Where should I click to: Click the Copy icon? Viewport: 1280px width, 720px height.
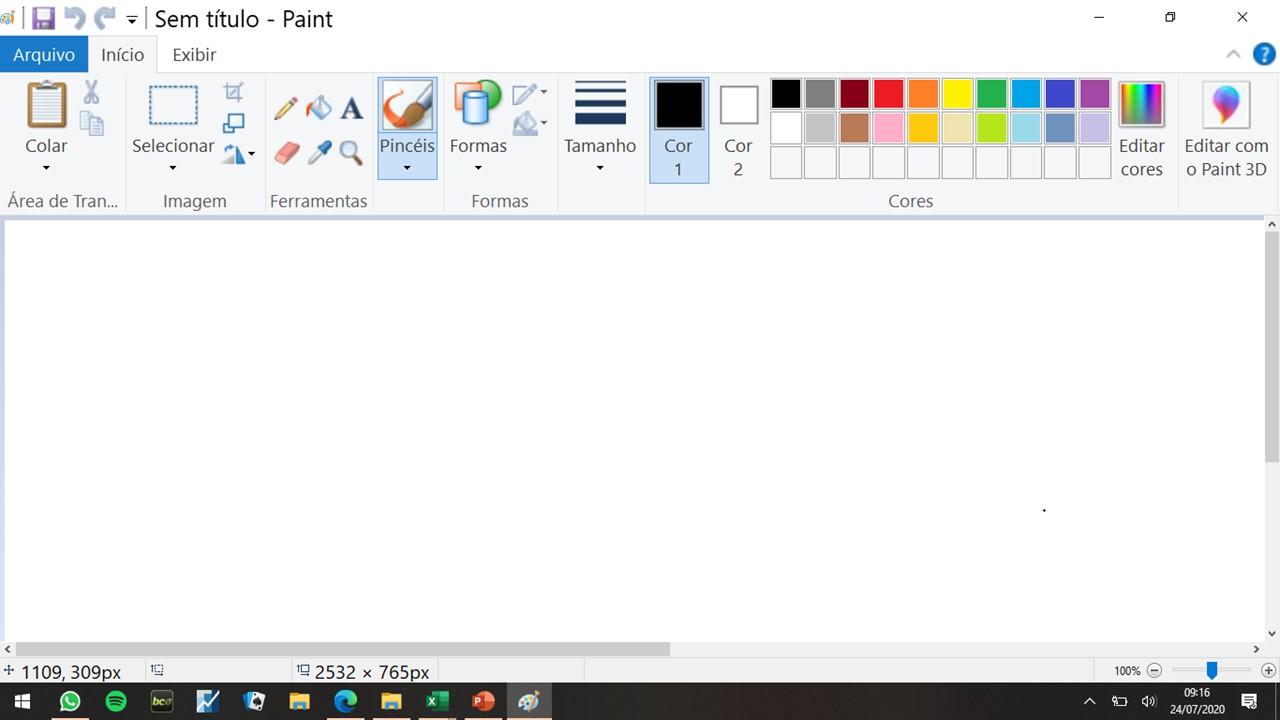pos(91,123)
